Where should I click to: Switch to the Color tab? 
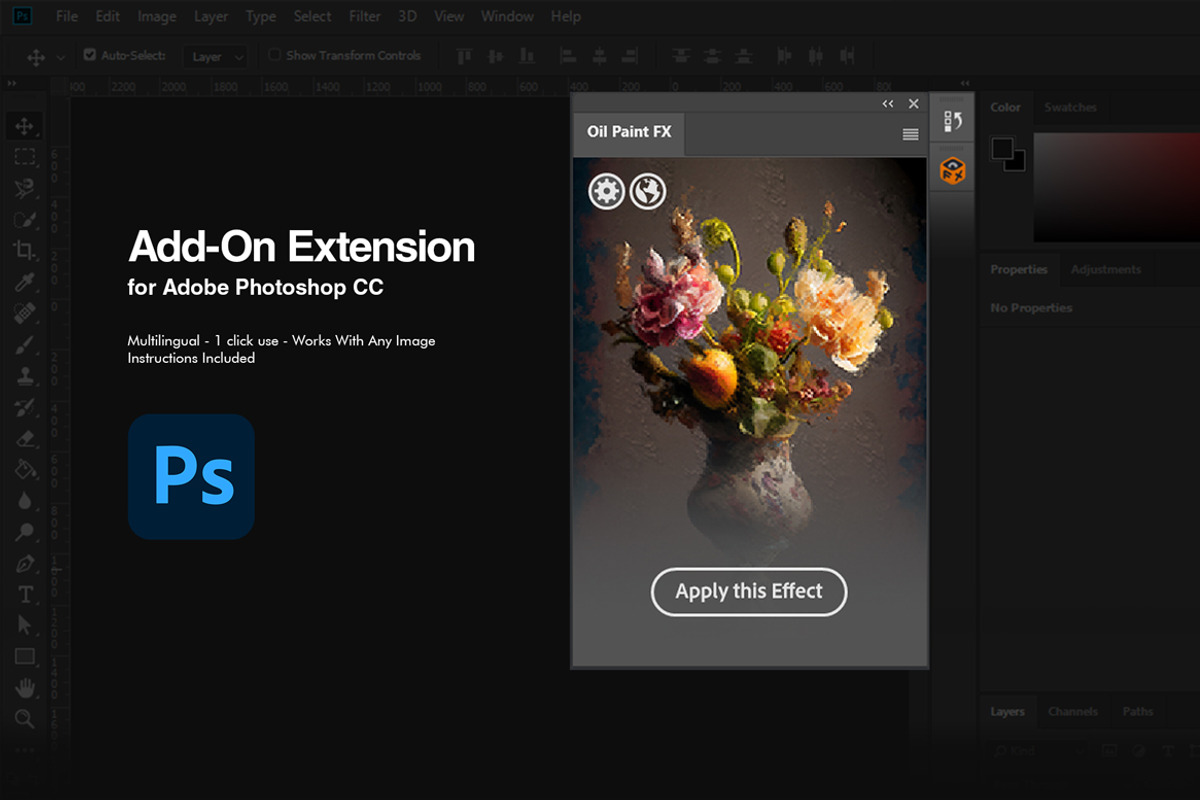point(1006,107)
